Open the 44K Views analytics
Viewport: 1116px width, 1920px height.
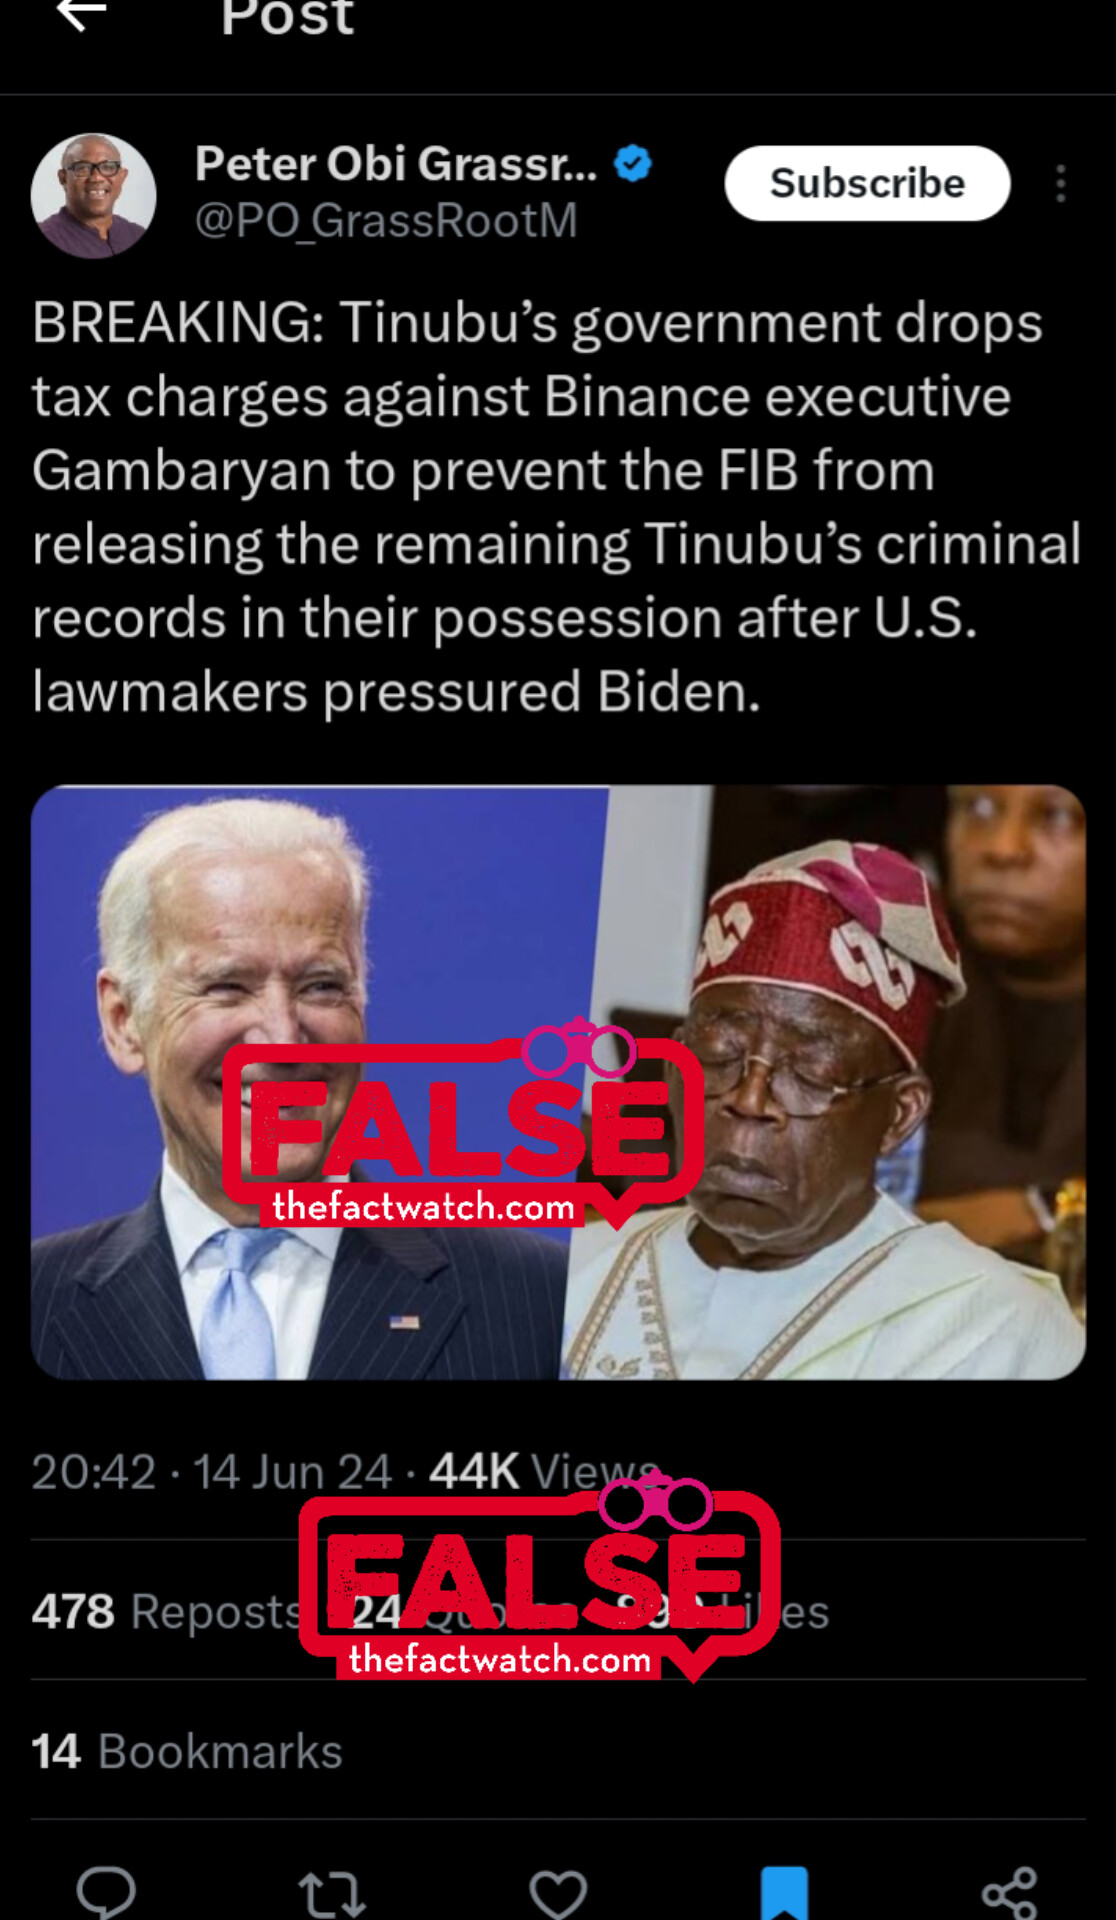click(543, 1471)
